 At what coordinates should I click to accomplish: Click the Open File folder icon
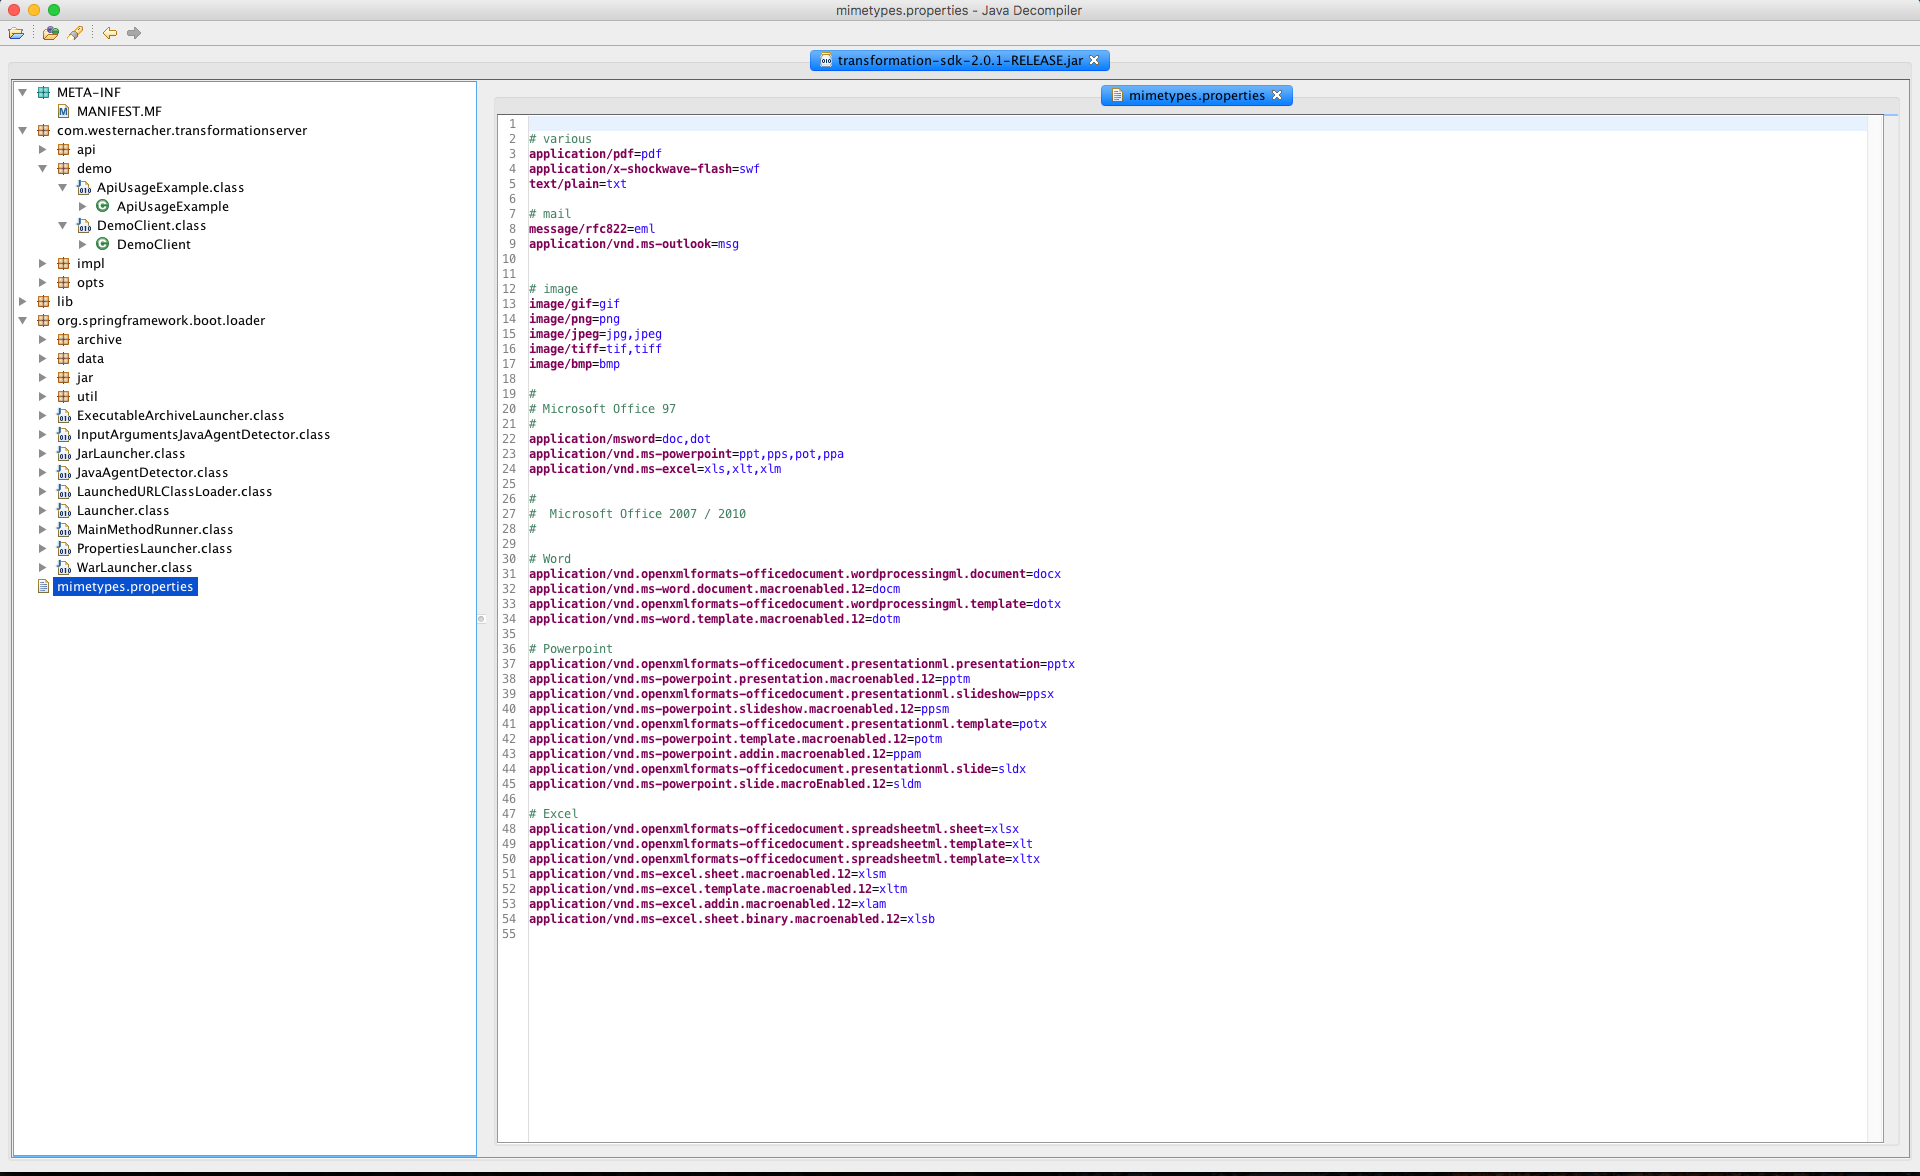(x=16, y=33)
